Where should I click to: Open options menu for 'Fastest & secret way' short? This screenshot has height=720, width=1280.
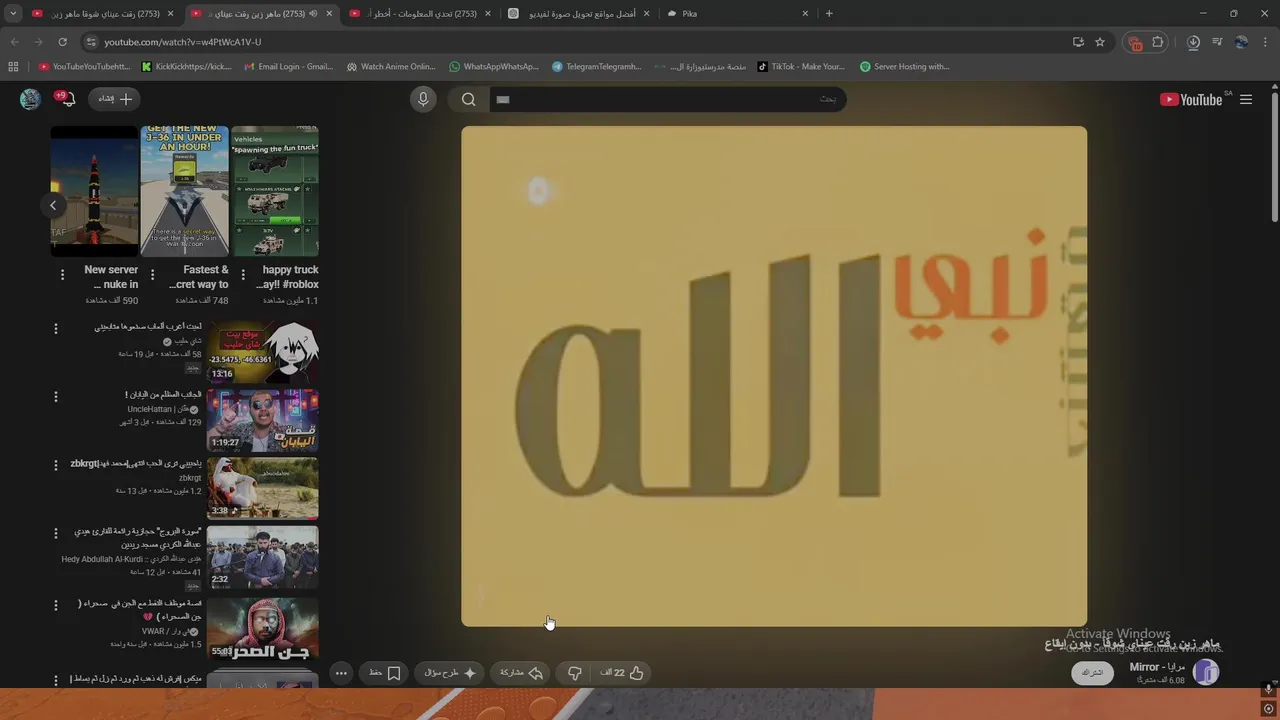pos(152,275)
